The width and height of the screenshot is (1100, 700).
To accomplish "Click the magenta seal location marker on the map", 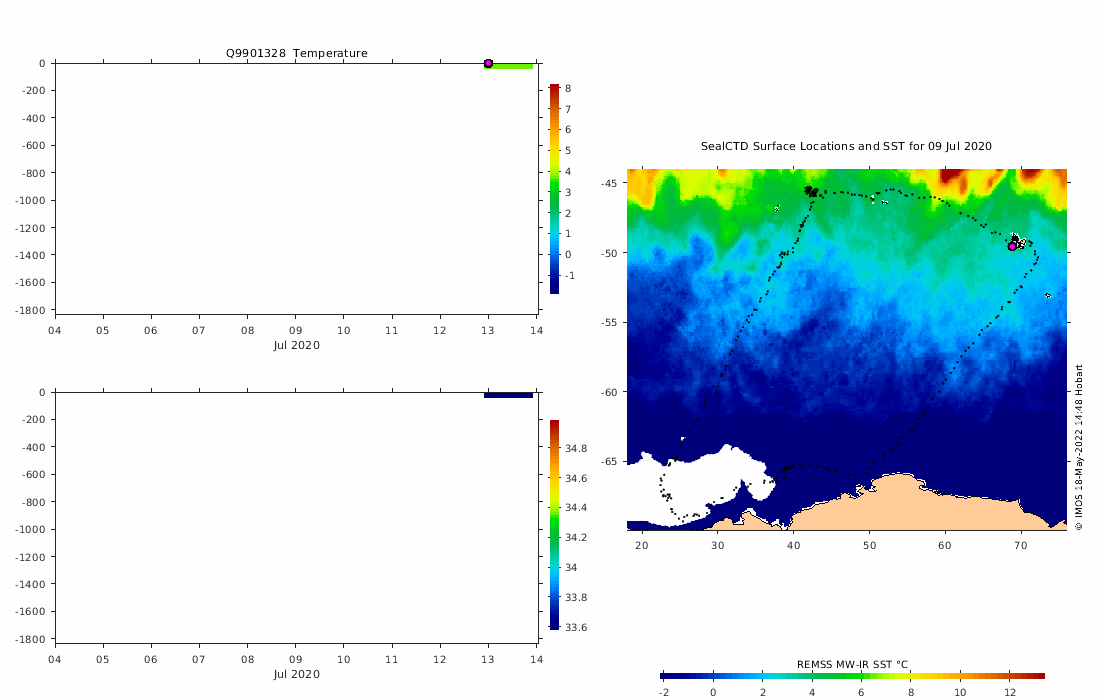I will click(1012, 246).
